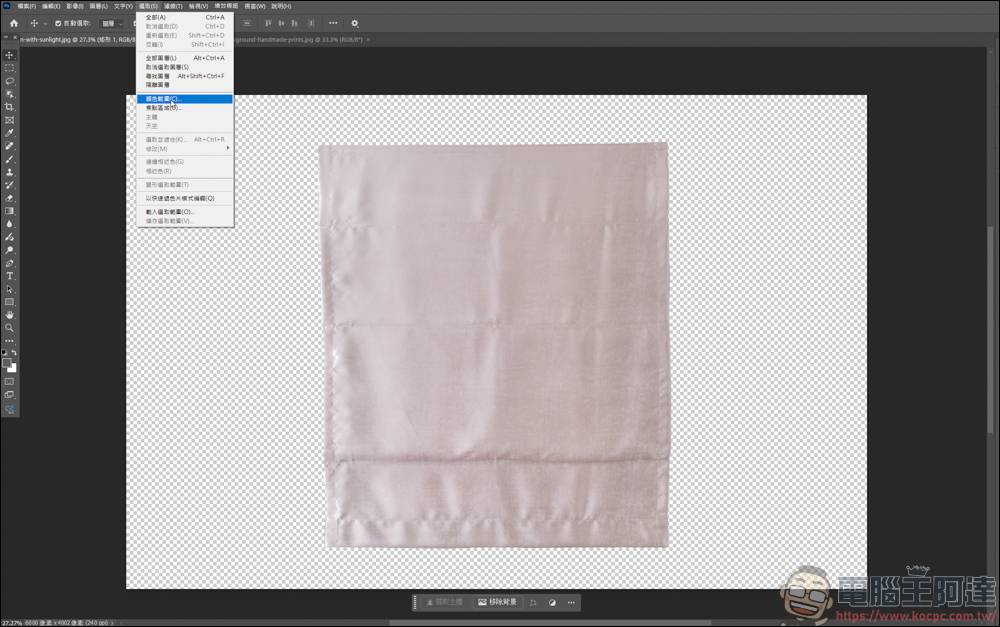Click the Home icon in the options bar
This screenshot has height=627, width=1000.
[x=13, y=23]
